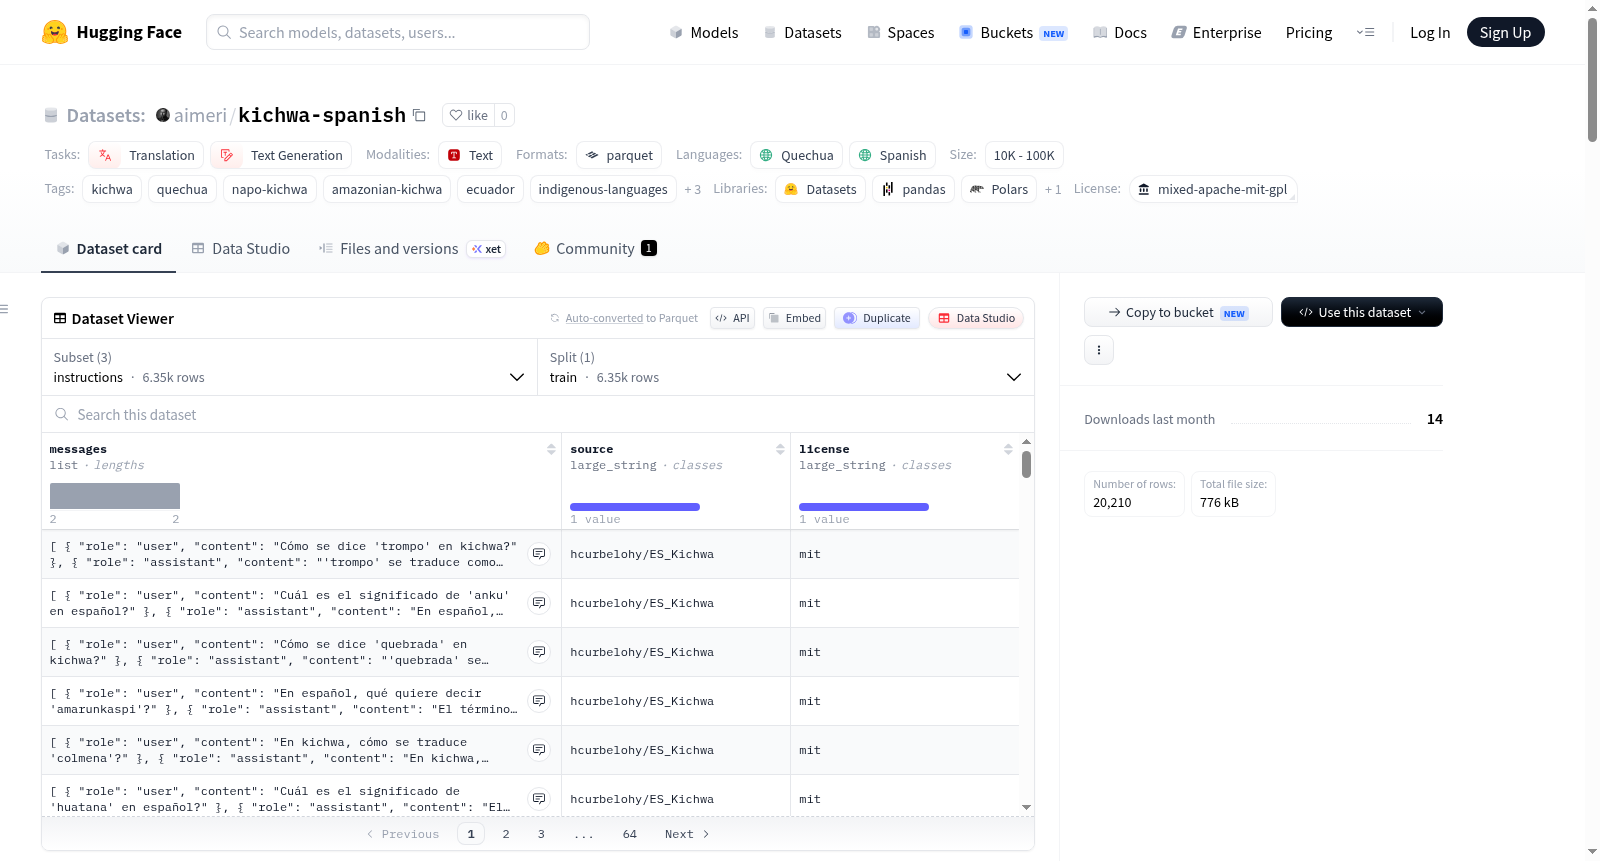This screenshot has width=1600, height=861.
Task: Open the Subset instructions dropdown
Action: click(289, 367)
